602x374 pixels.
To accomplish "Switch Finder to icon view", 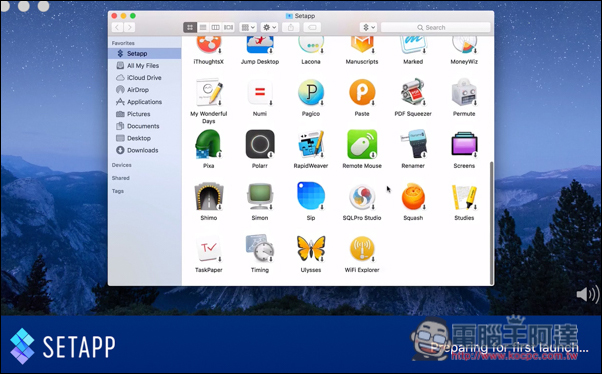I will [x=190, y=27].
